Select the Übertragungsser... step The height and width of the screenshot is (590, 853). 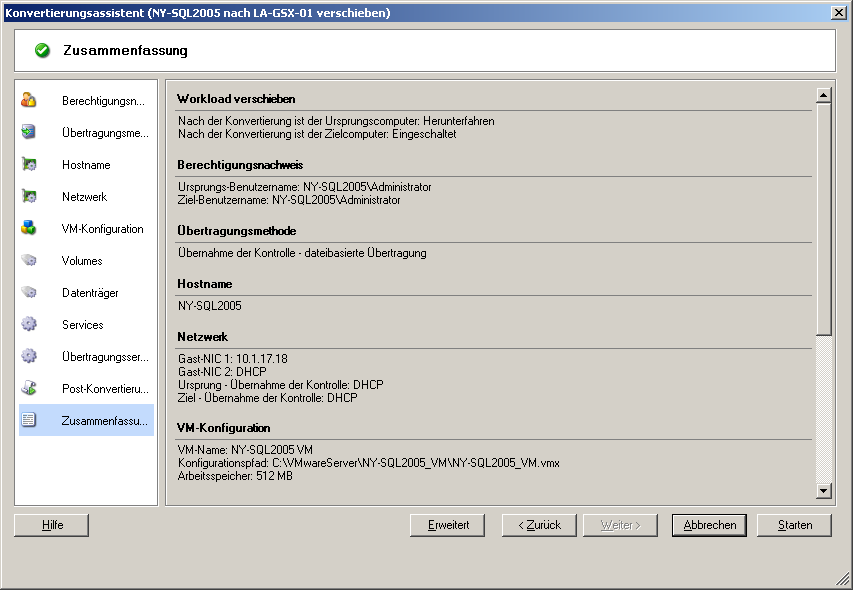click(86, 357)
